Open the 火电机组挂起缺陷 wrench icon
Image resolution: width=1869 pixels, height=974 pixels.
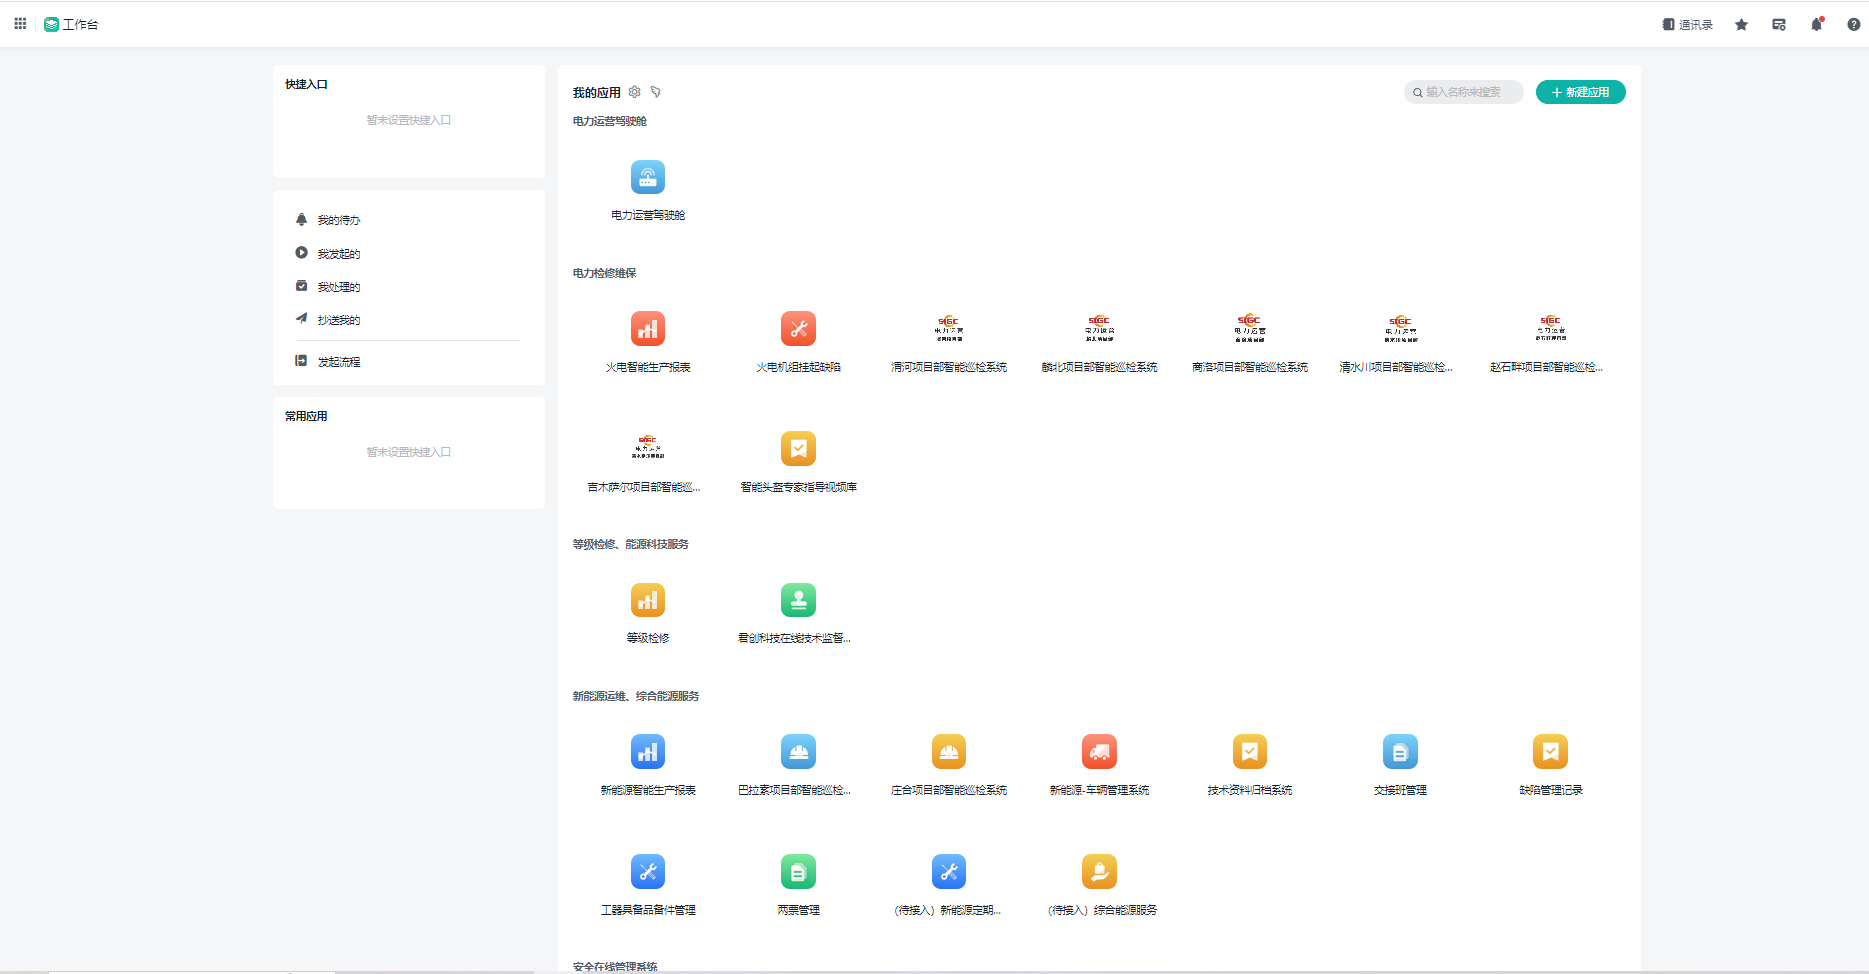(x=798, y=329)
